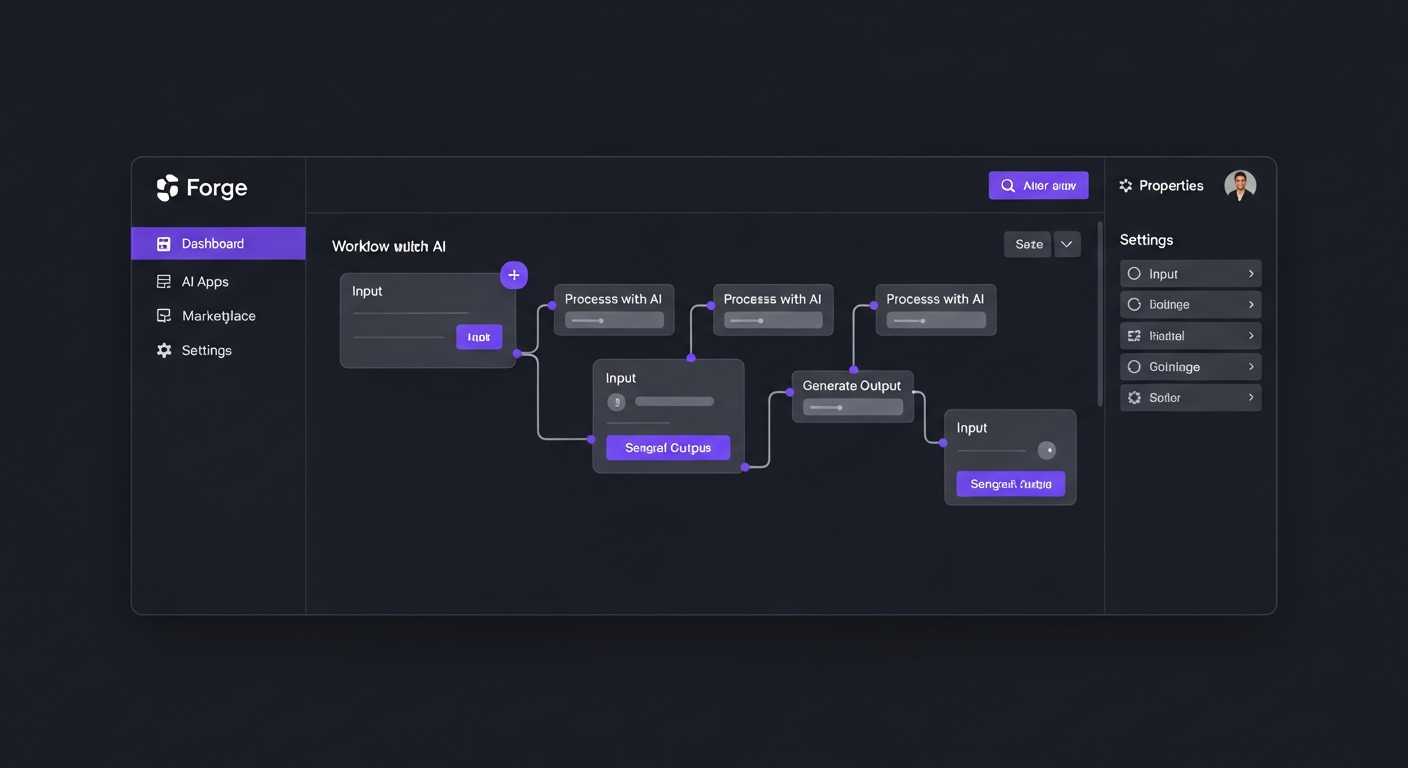The image size is (1408, 768).
Task: Expand the Sorter settings row chevron
Action: tap(1250, 397)
